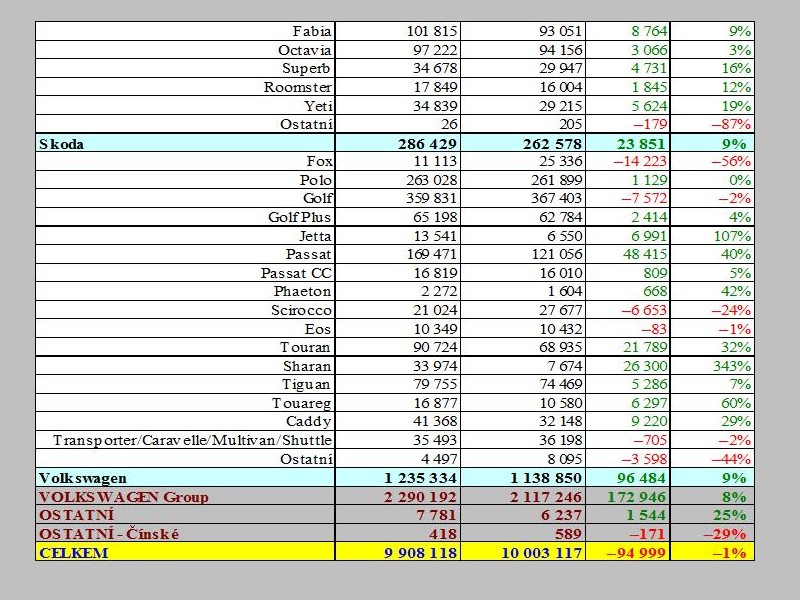
Task: Select the Polo row label
Action: click(315, 180)
